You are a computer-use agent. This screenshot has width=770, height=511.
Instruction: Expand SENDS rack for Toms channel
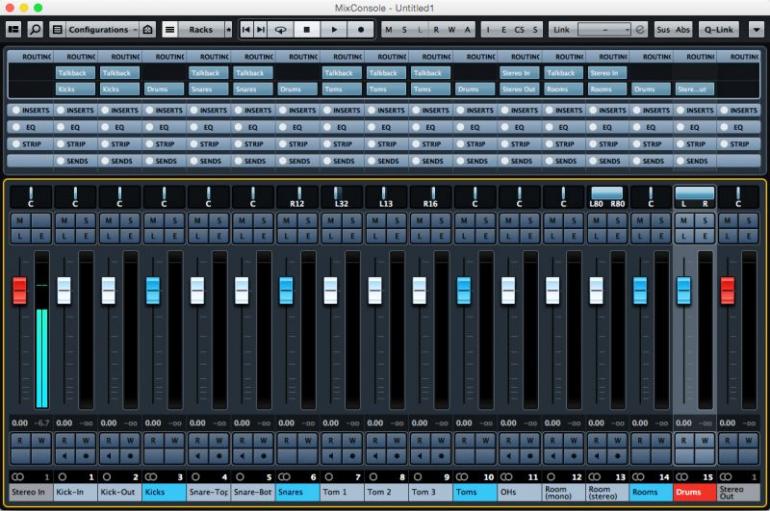pos(475,161)
